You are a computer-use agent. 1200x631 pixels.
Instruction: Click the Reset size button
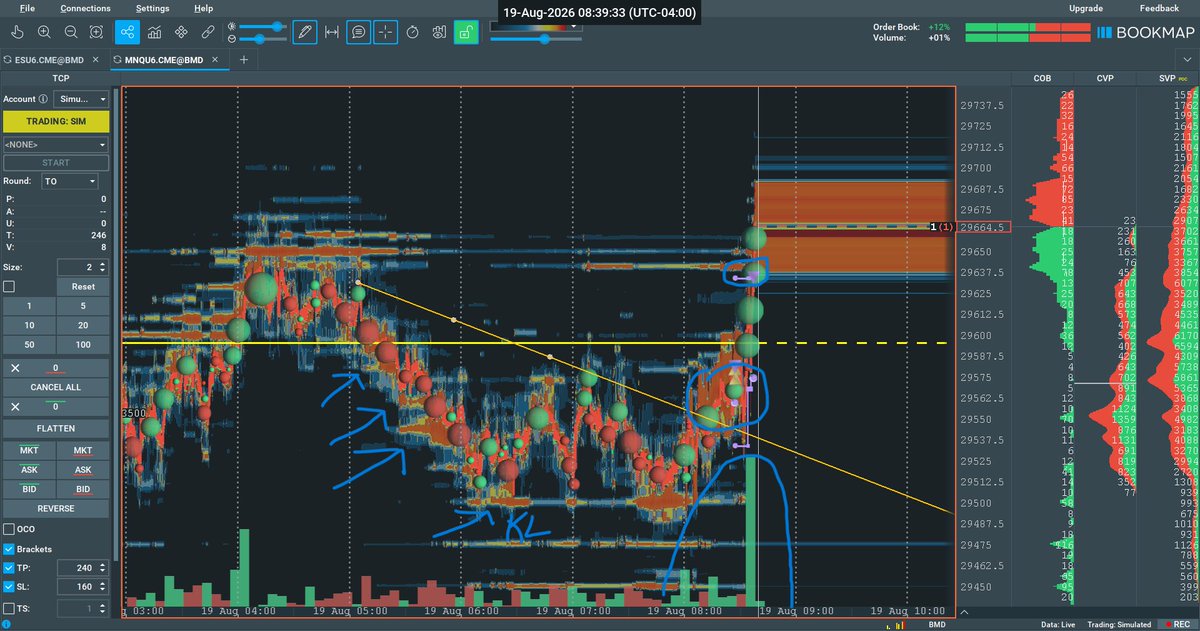click(x=83, y=286)
